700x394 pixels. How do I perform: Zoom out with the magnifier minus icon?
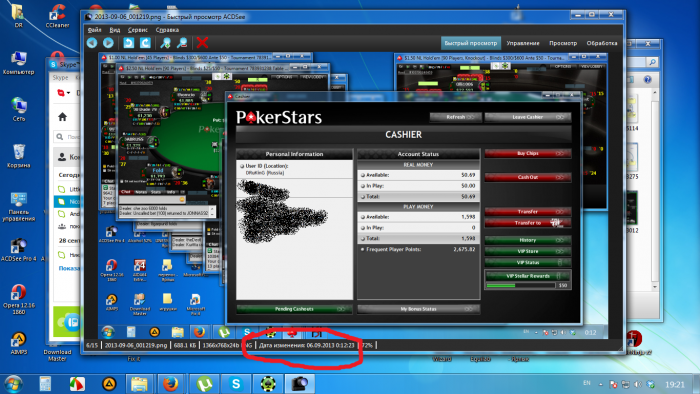[x=182, y=43]
